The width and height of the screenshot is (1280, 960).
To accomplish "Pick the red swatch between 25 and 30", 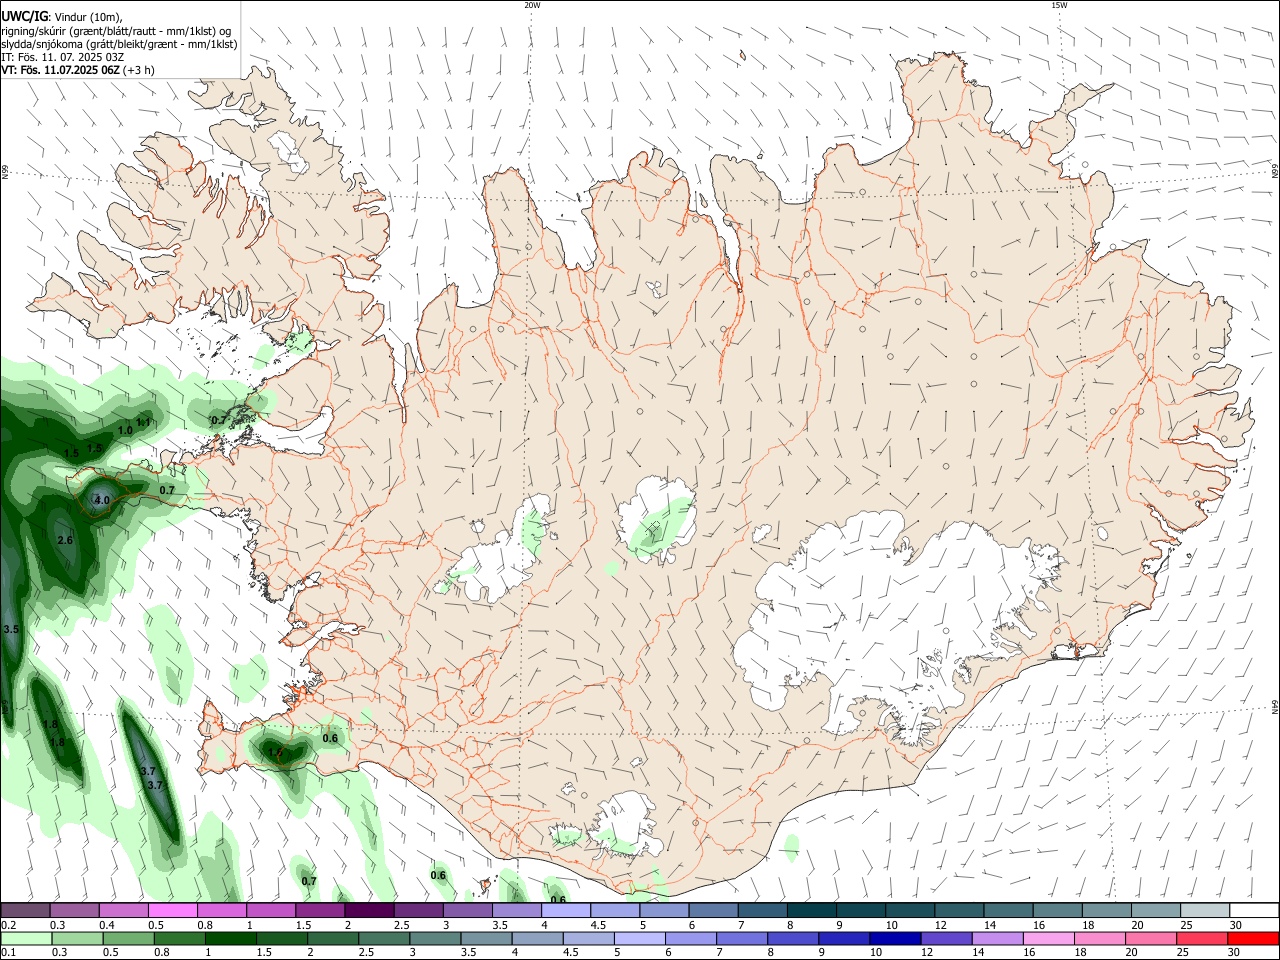I will point(1201,939).
